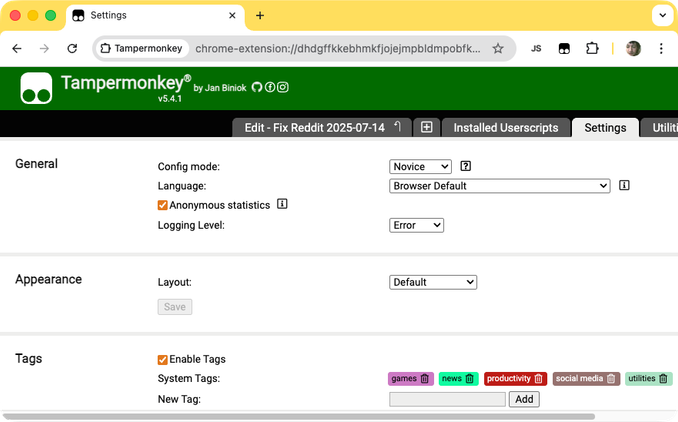Click the disabled Save button
The image size is (678, 422).
(175, 307)
